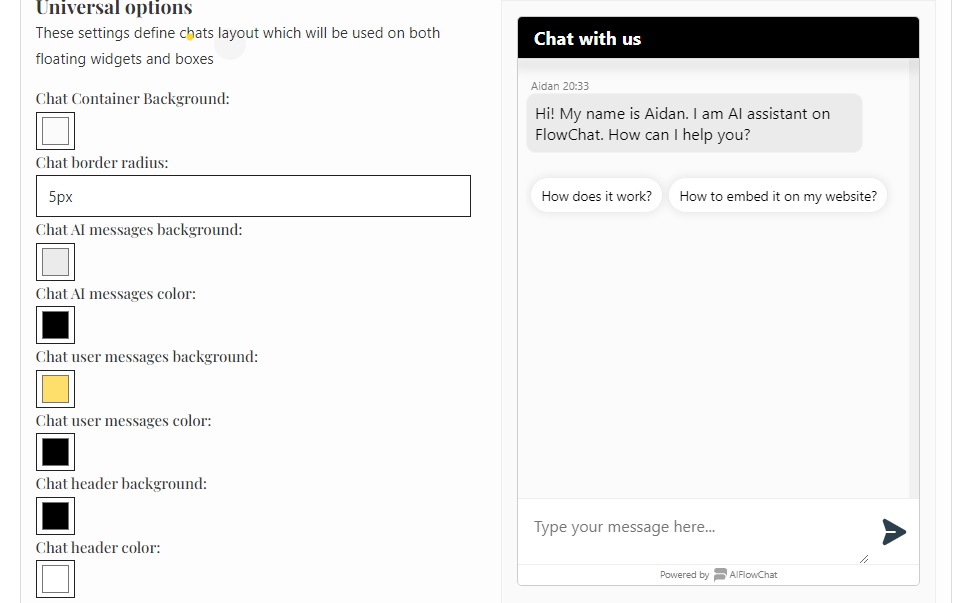Screen dimensions: 954x603
Task: Click the "How to embed it" quick reply
Action: point(778,195)
